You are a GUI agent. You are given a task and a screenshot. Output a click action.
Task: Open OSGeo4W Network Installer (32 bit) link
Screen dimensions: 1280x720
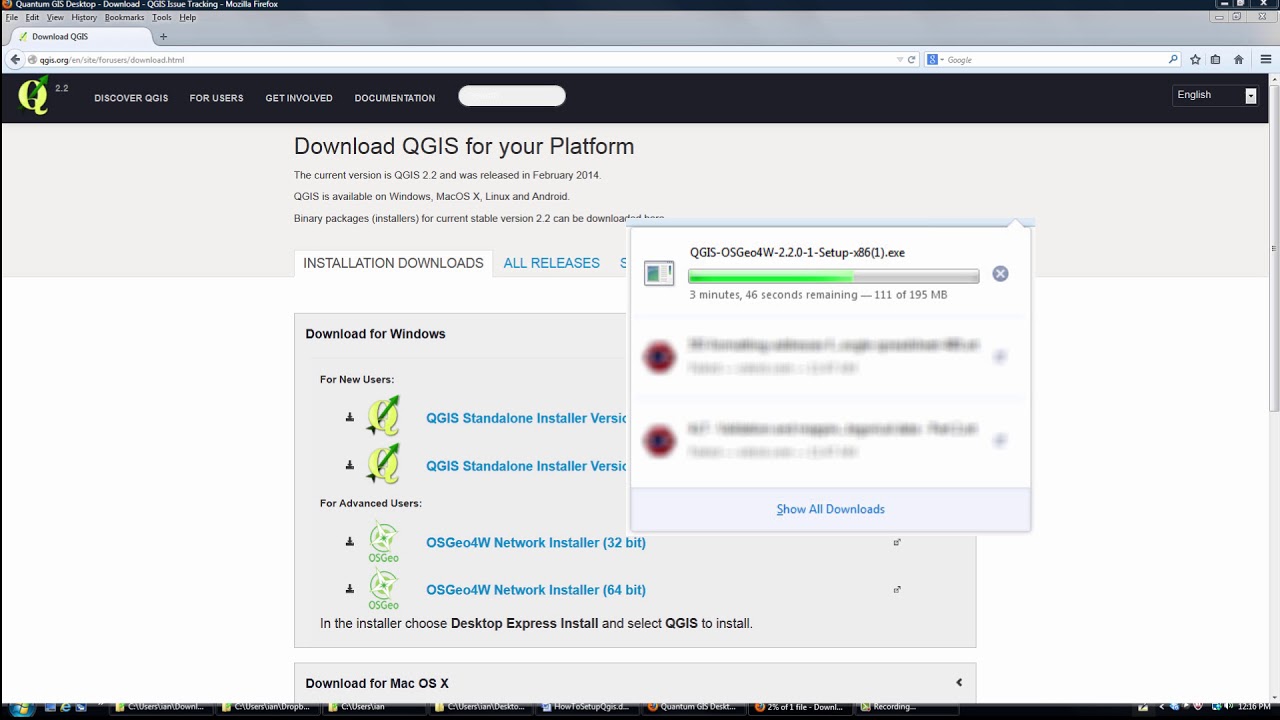click(536, 543)
